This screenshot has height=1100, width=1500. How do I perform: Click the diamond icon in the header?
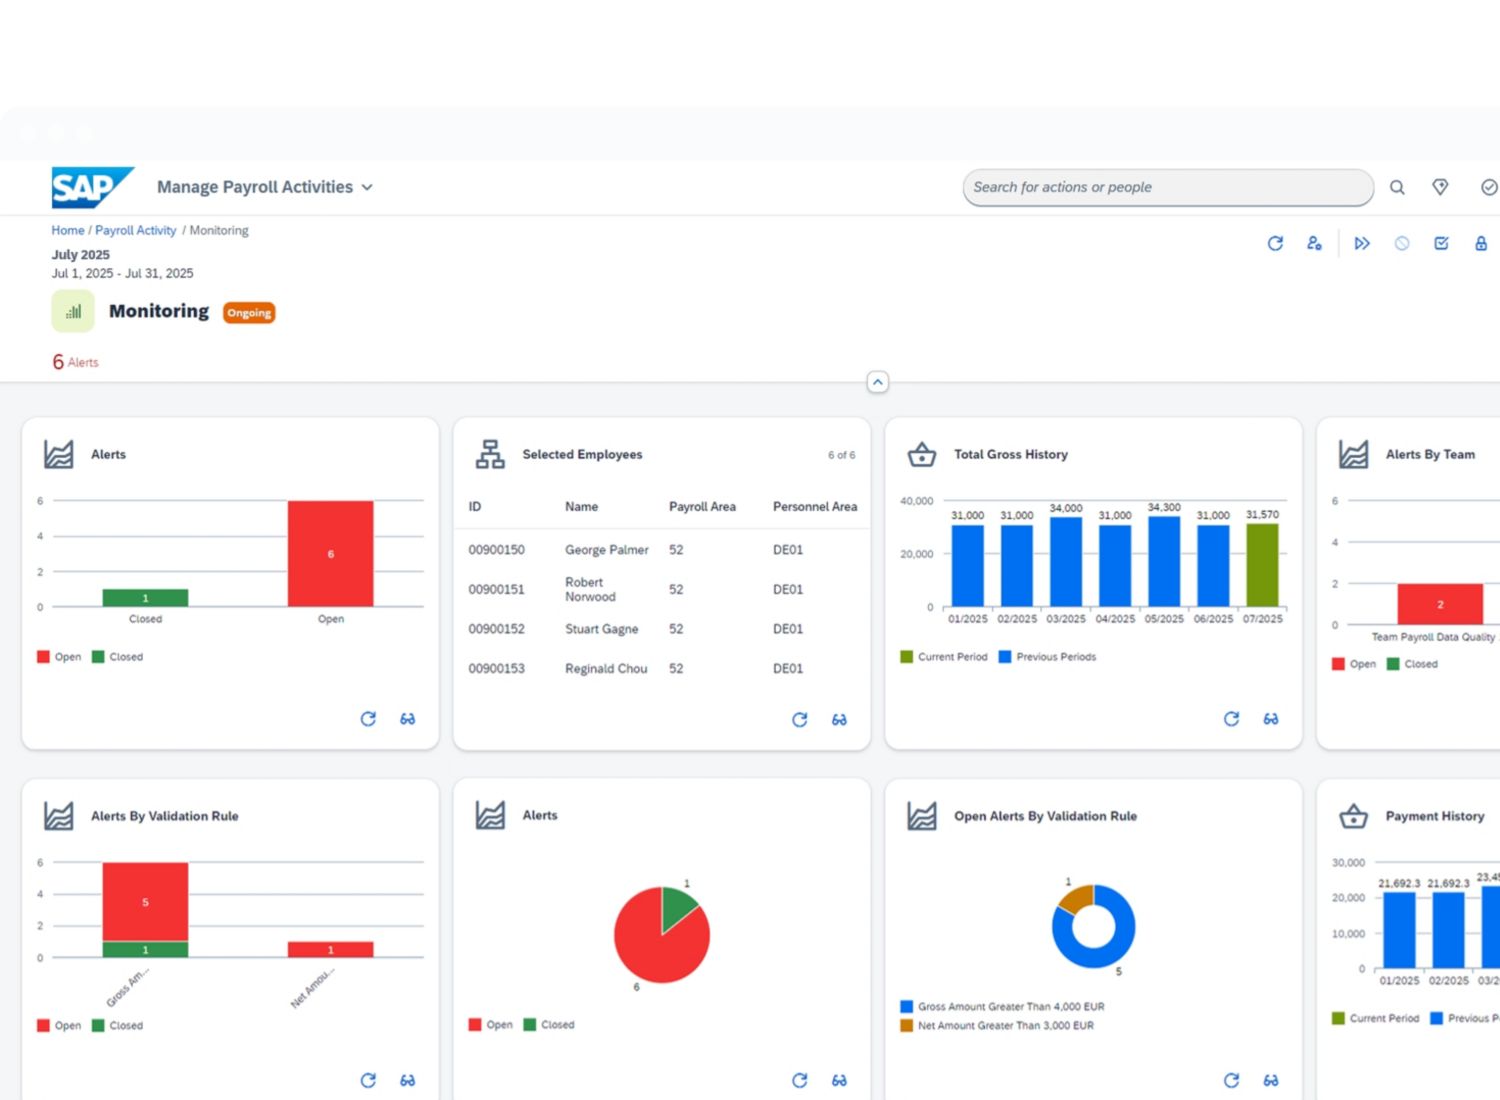coord(1440,187)
